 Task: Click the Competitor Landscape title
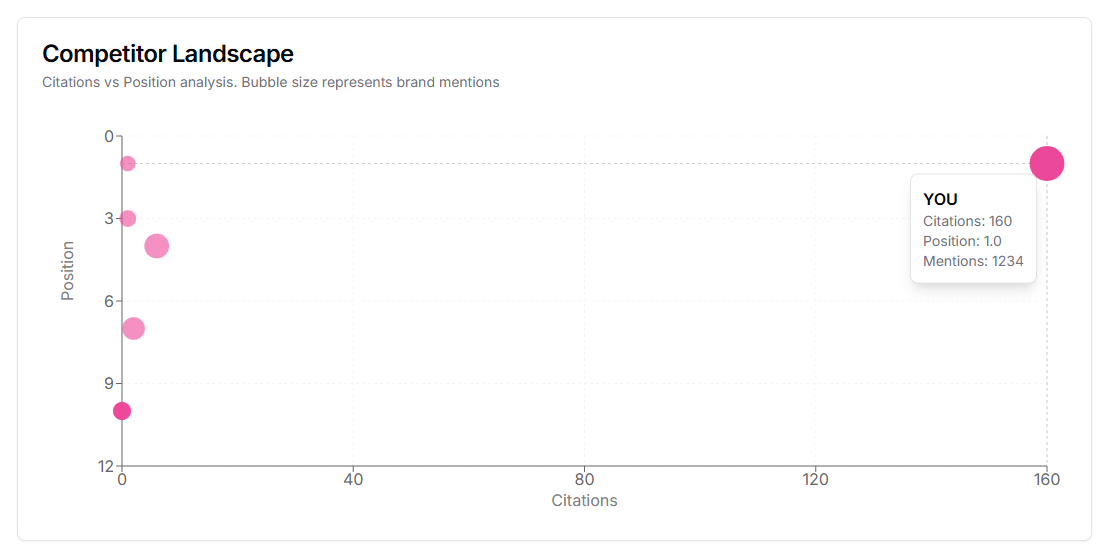(168, 53)
